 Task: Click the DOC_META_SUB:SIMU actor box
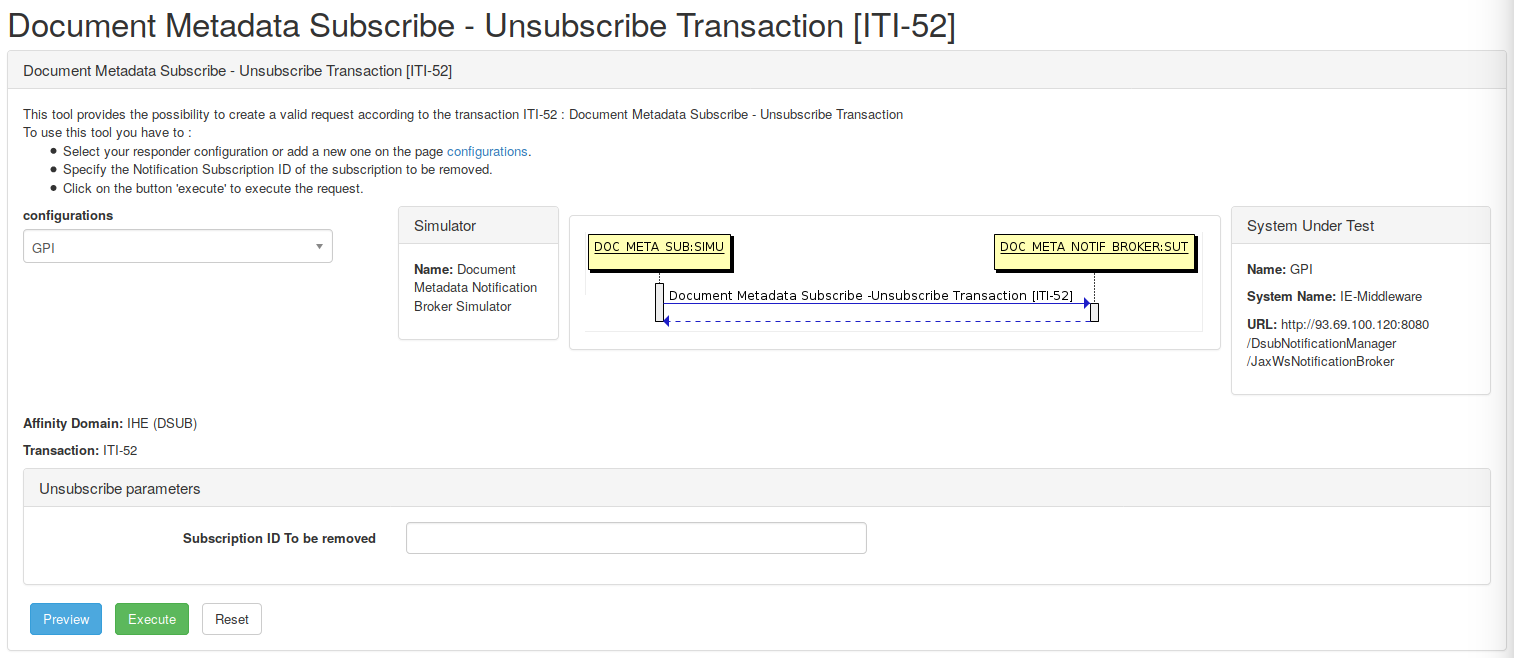pyautogui.click(x=659, y=251)
